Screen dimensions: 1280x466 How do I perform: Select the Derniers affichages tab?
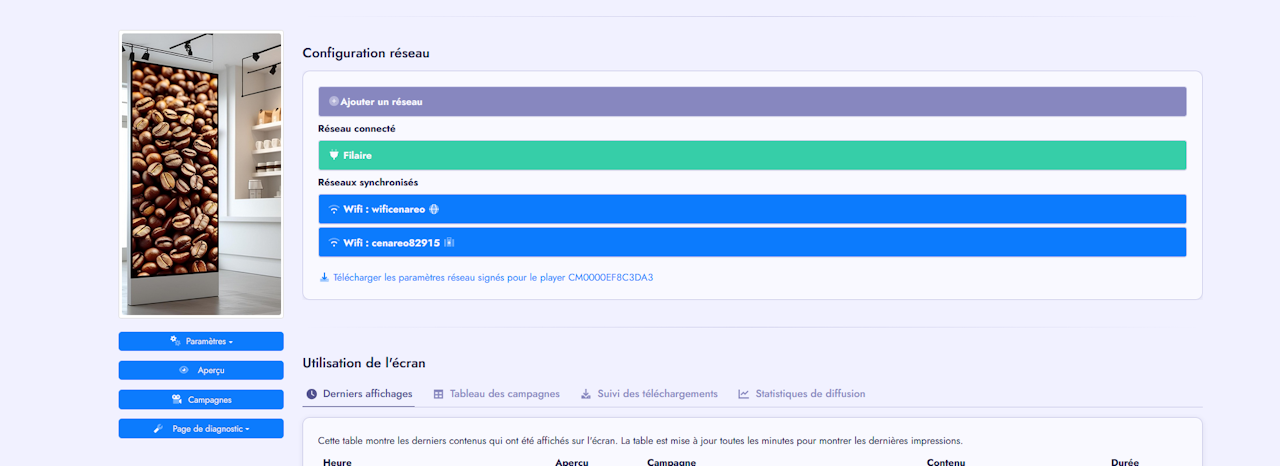point(359,394)
